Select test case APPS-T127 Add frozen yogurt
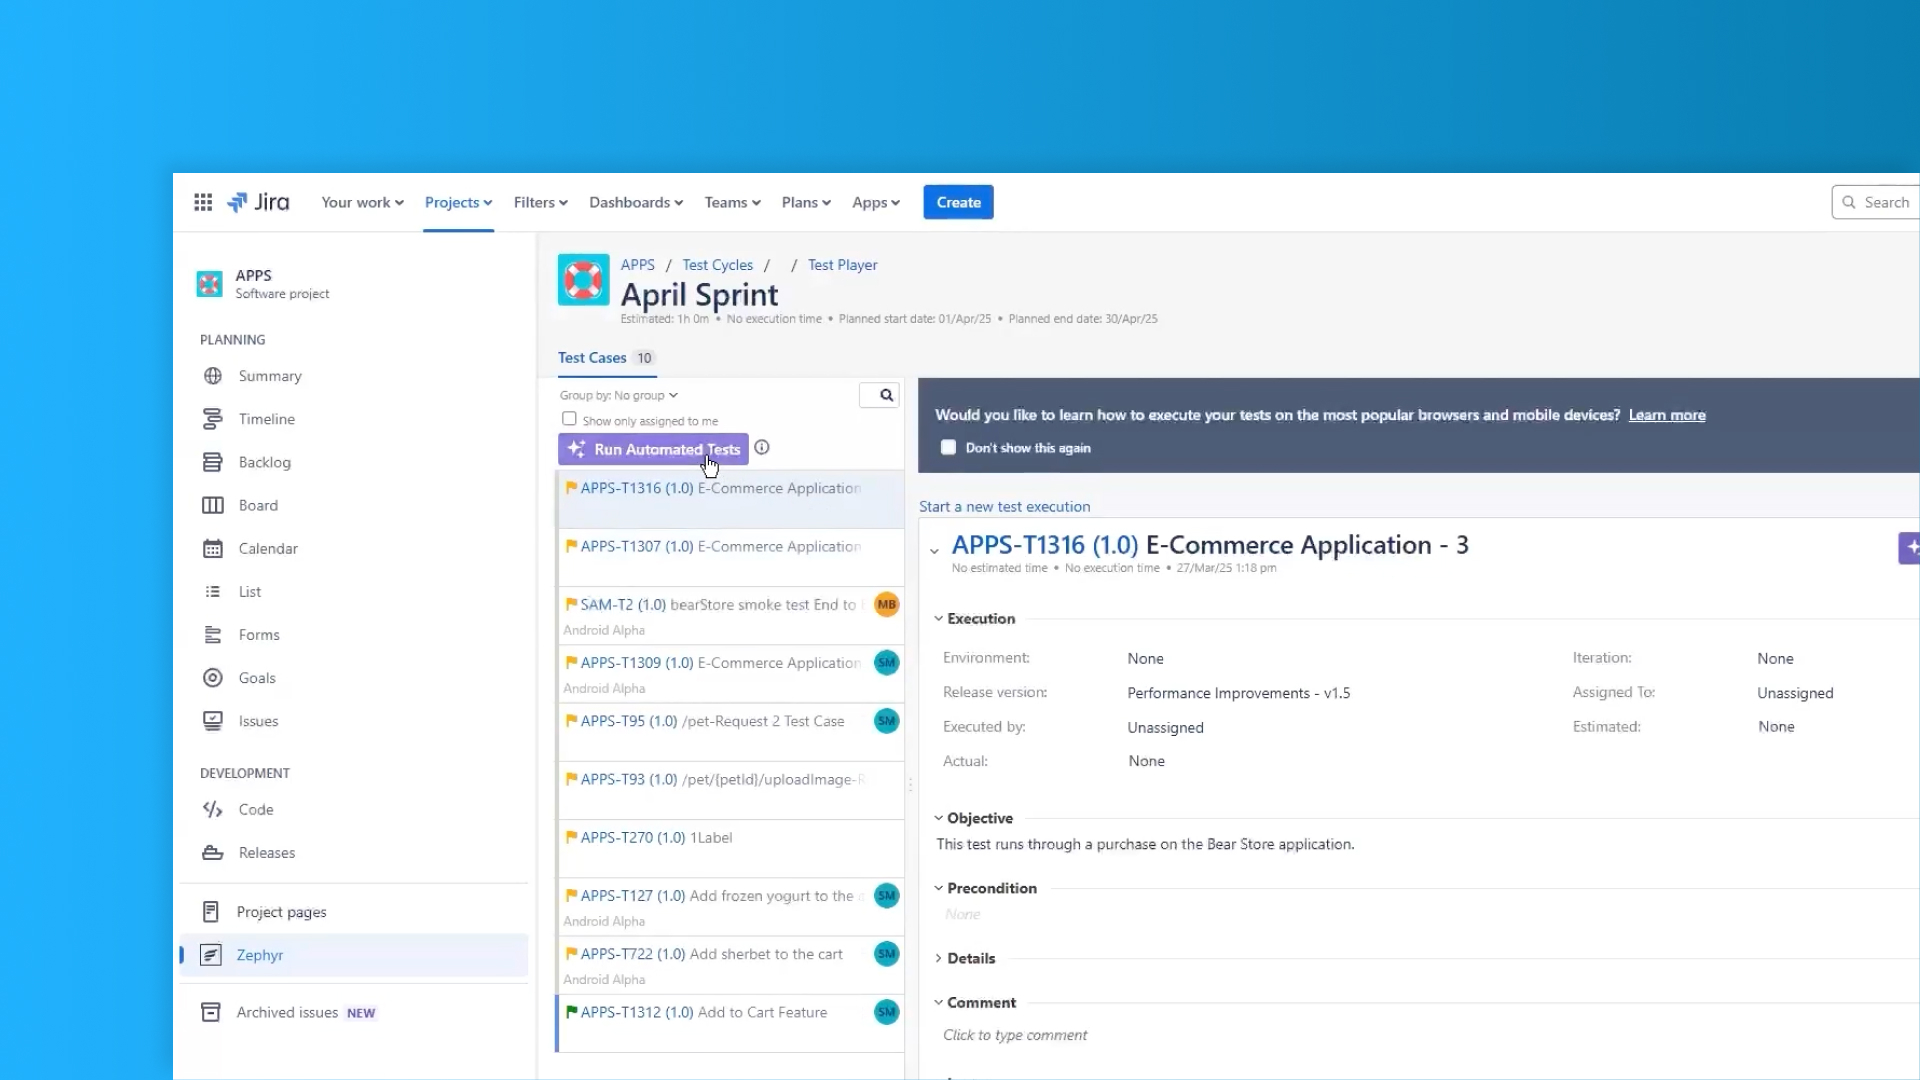The image size is (1920, 1080). click(x=730, y=906)
